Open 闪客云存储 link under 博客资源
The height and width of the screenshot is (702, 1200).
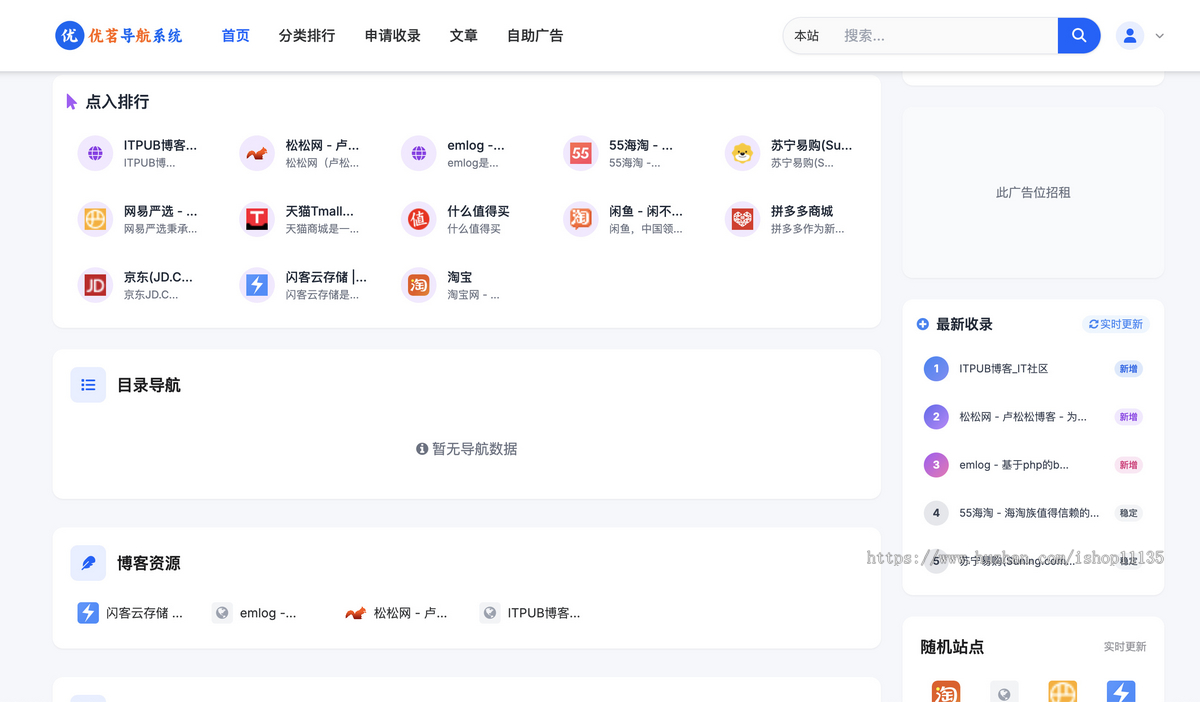pyautogui.click(x=131, y=613)
